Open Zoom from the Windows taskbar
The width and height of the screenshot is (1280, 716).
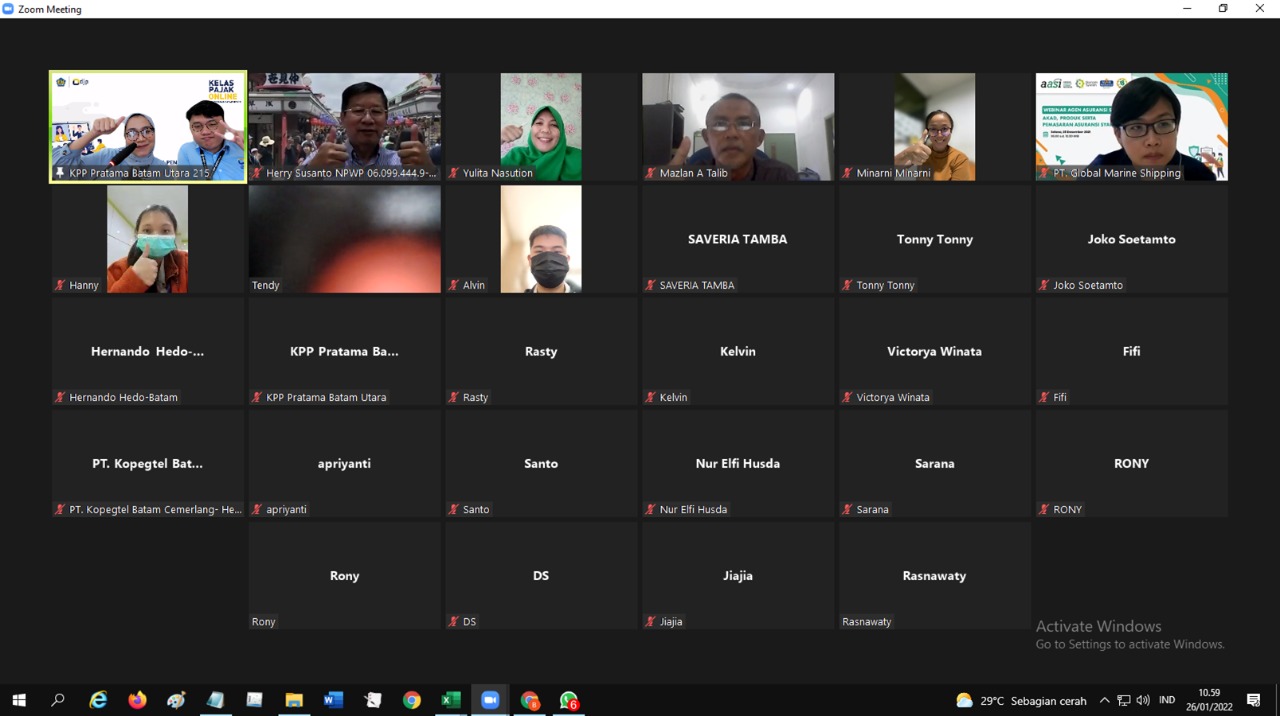[x=490, y=700]
